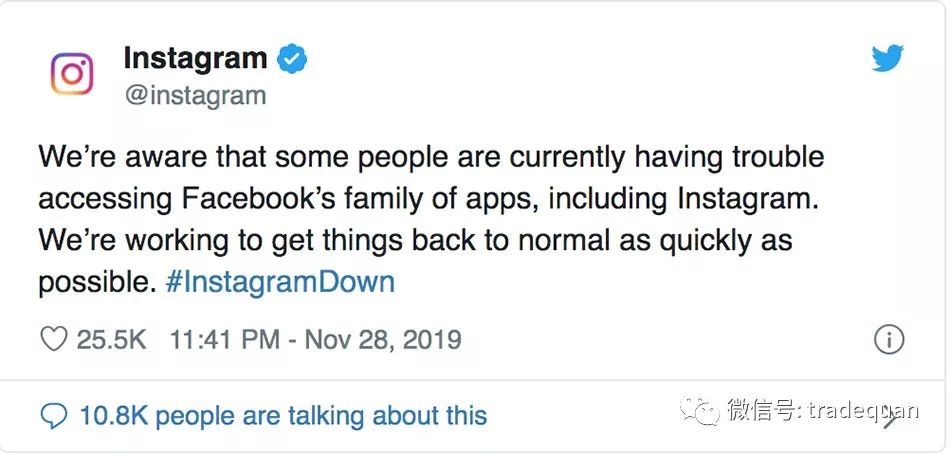The width and height of the screenshot is (950, 453).
Task: Click the Nov 28, 2019 date
Action: click(383, 340)
